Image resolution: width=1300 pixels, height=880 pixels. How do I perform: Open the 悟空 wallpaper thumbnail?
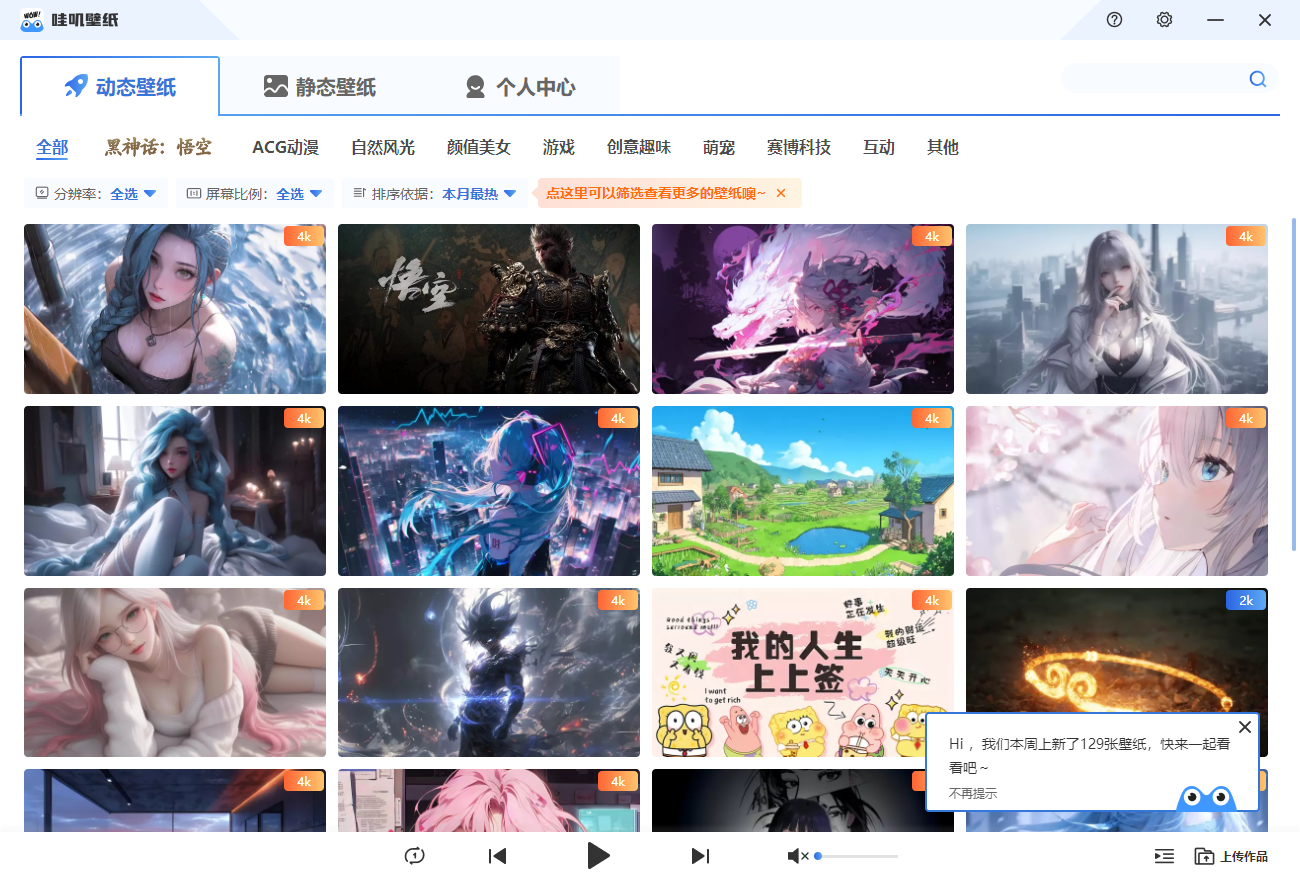pos(489,308)
